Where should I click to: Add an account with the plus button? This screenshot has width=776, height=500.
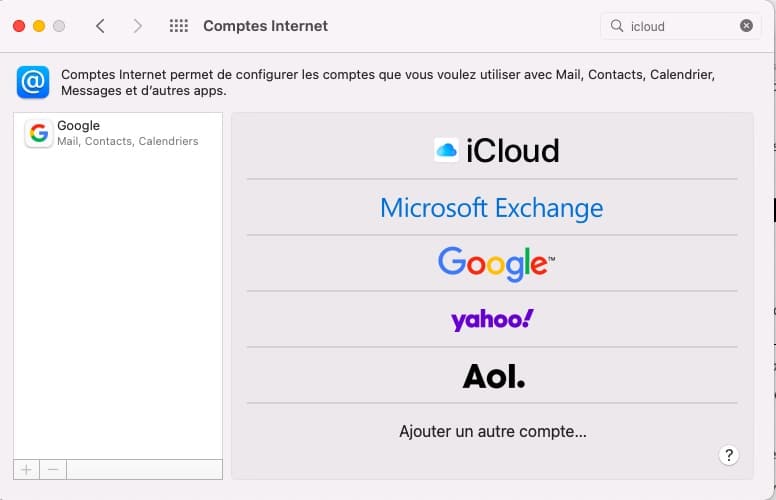[x=27, y=469]
